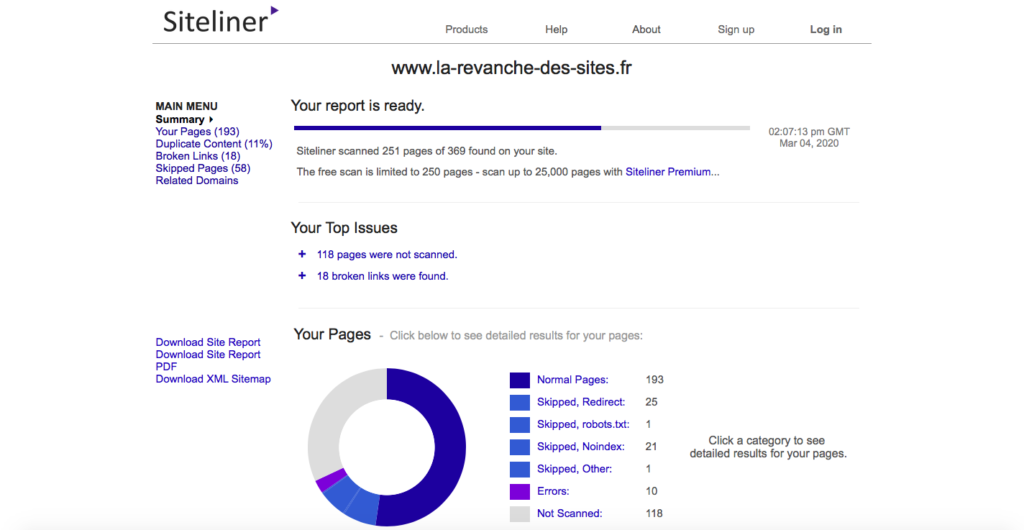Click the Skipped, robots.txt color swatch
This screenshot has height=530, width=1024.
(520, 424)
